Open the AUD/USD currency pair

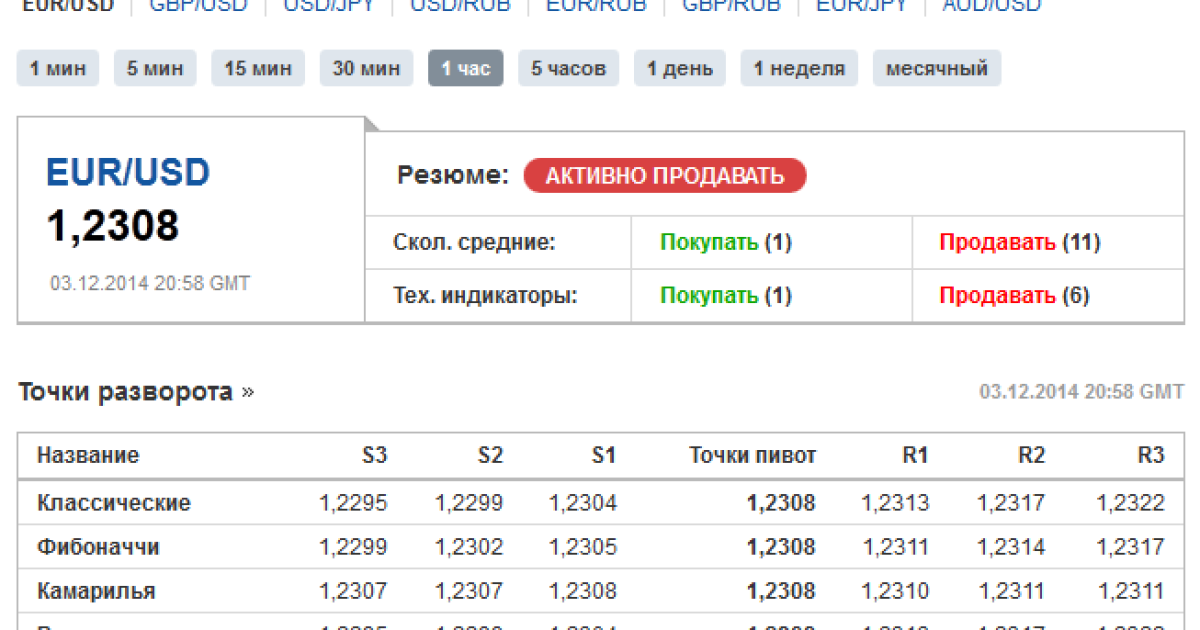click(x=992, y=6)
